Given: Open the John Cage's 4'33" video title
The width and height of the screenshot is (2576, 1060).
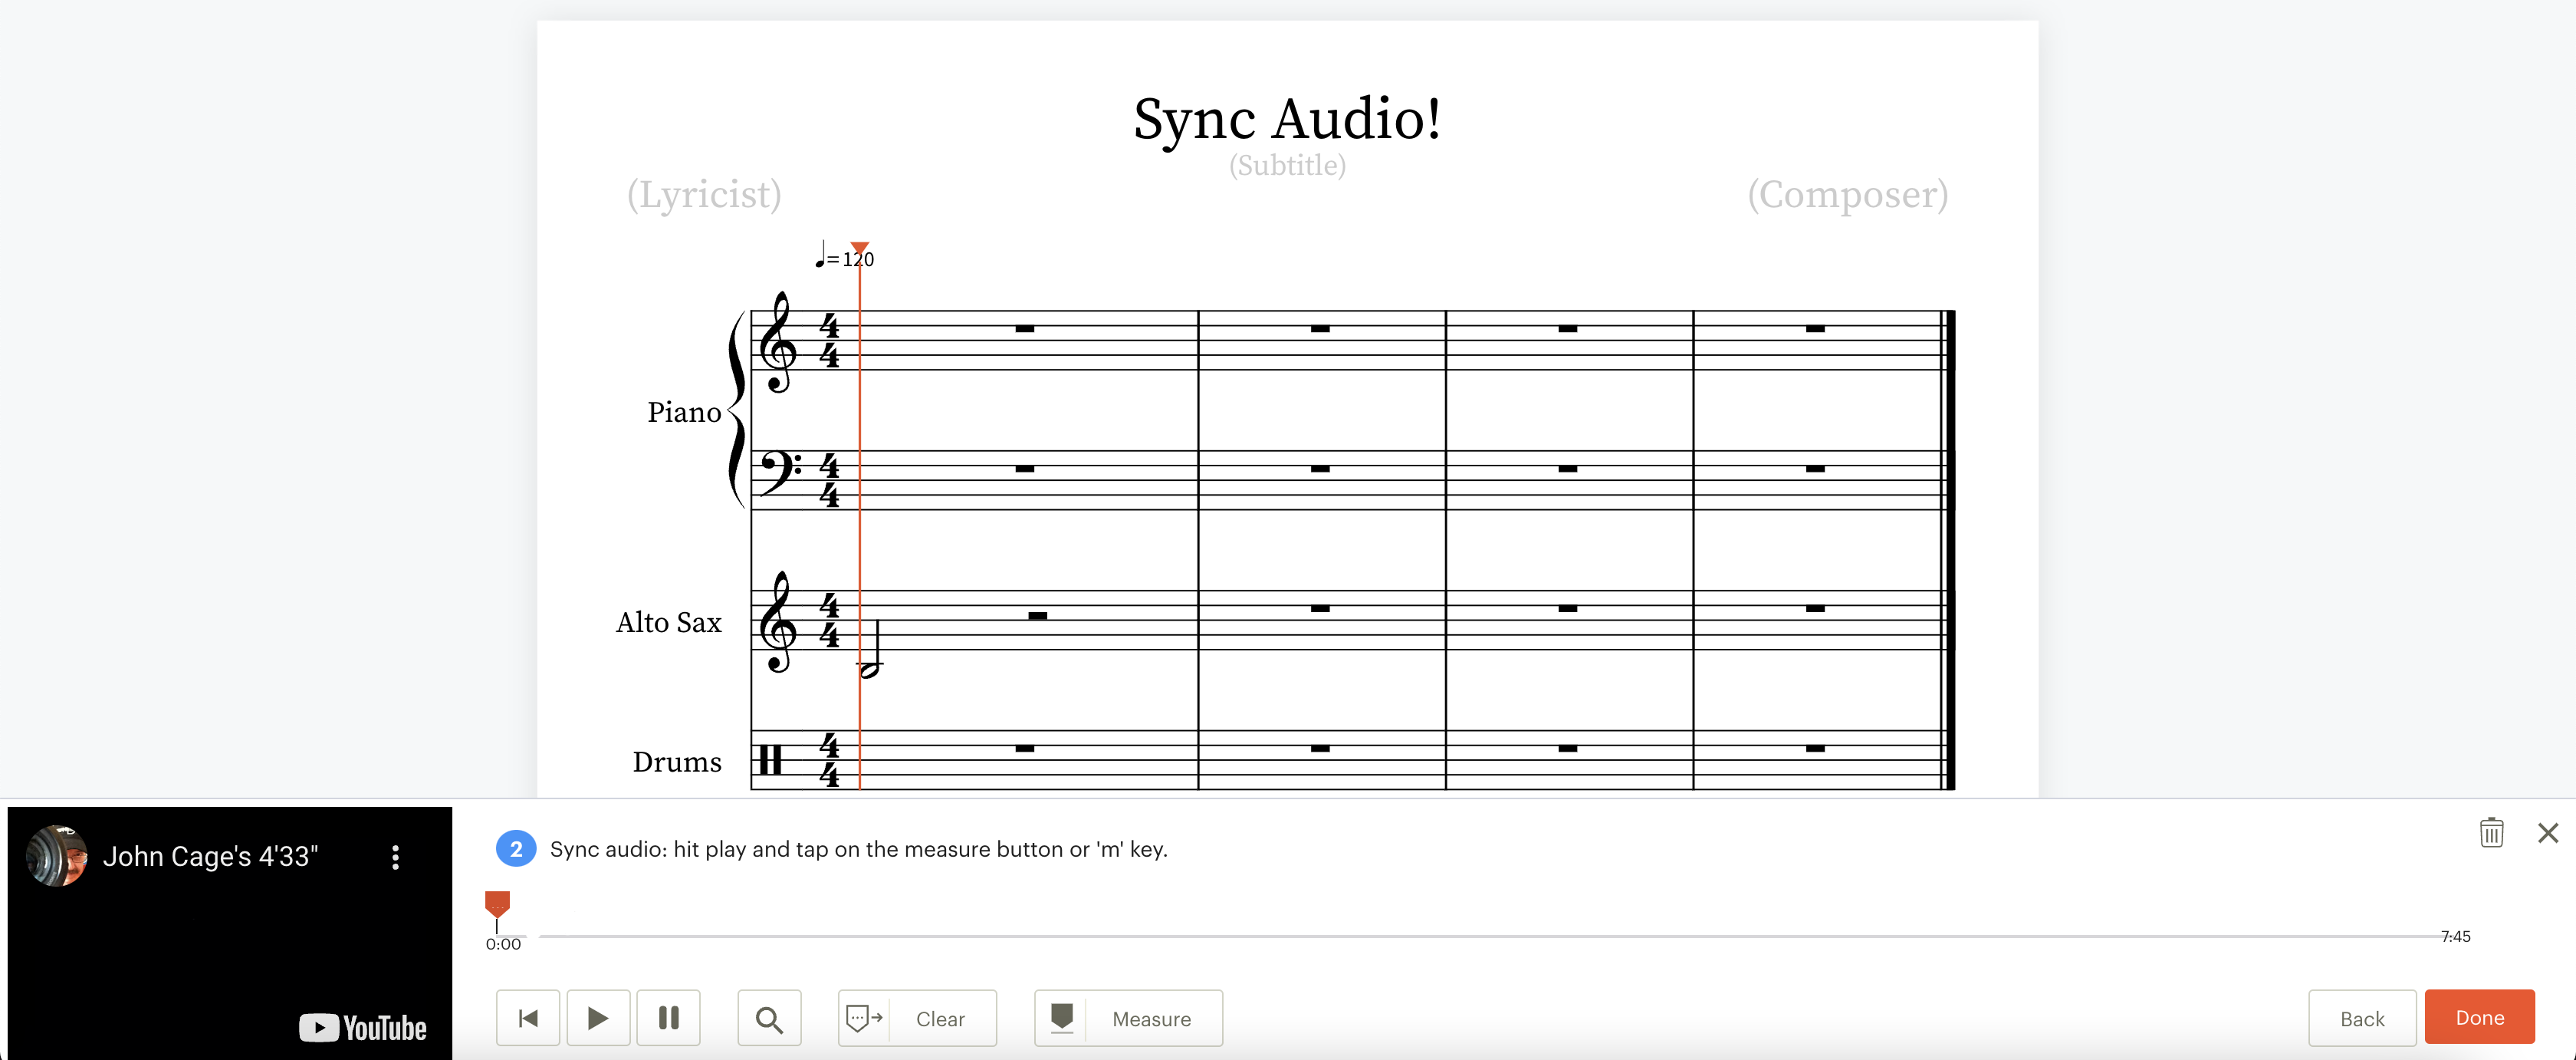Looking at the screenshot, I should (x=210, y=856).
